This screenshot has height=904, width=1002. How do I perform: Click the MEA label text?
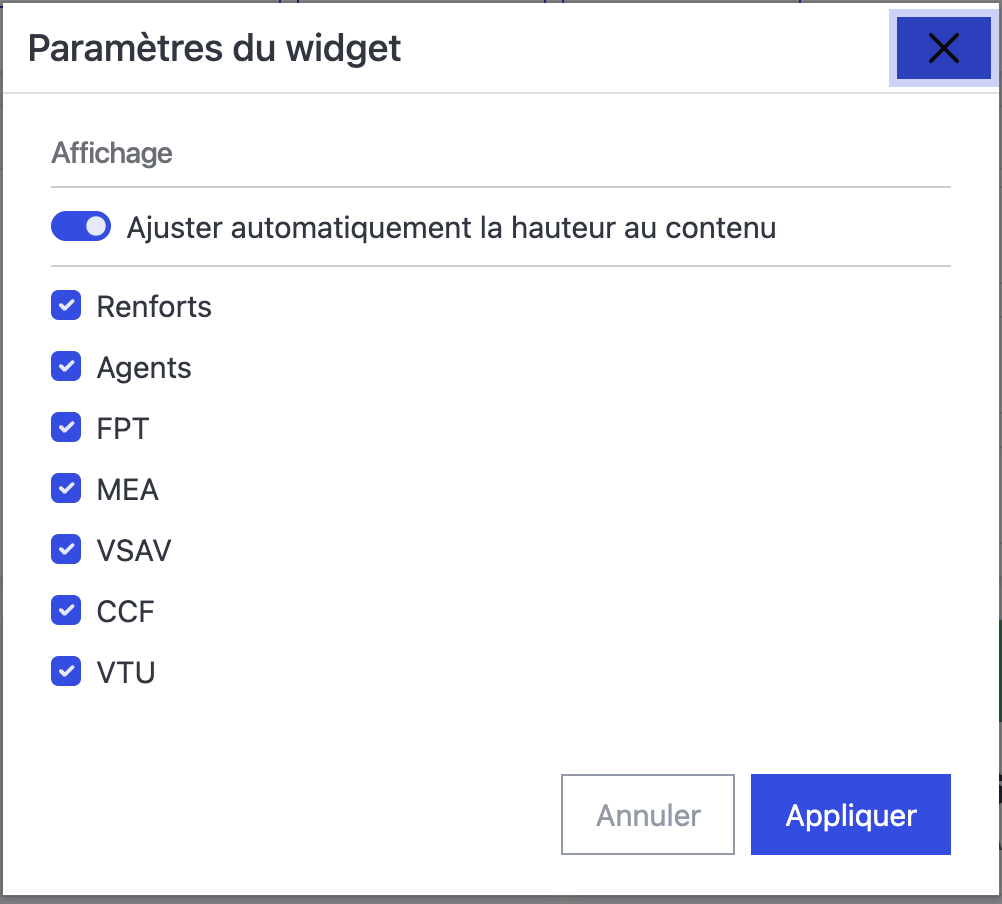(128, 490)
